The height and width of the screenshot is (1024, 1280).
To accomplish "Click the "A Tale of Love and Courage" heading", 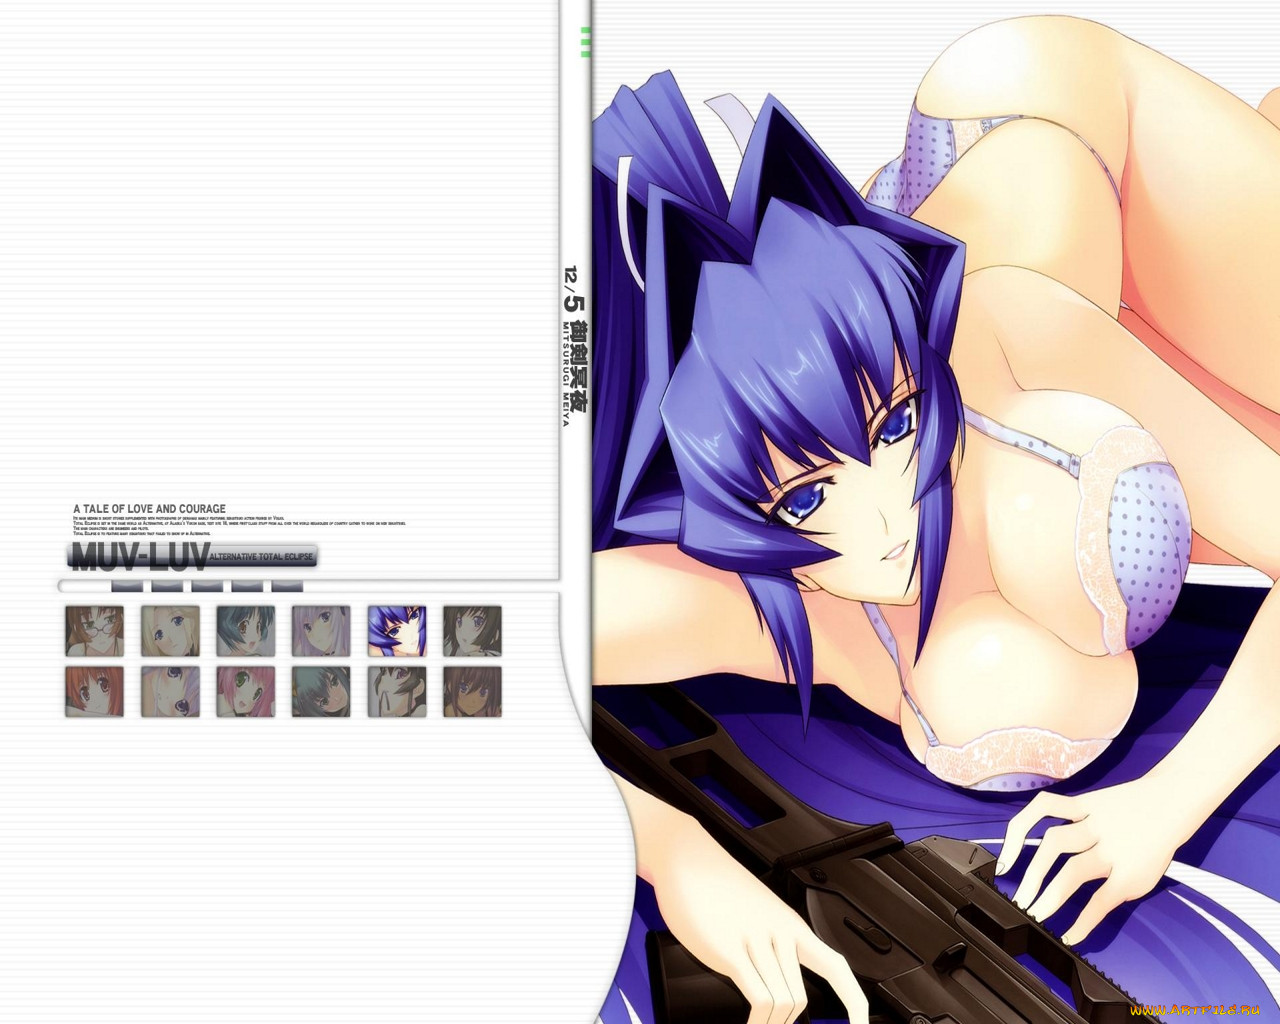I will click(150, 509).
